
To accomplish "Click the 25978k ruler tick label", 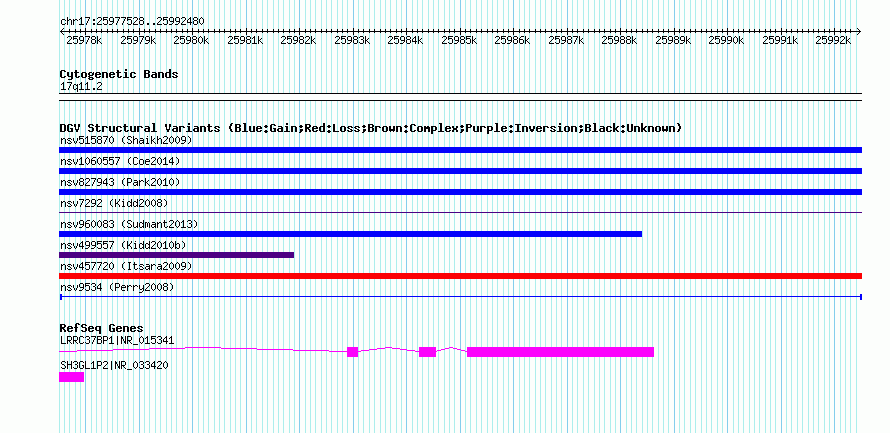I will point(84,40).
